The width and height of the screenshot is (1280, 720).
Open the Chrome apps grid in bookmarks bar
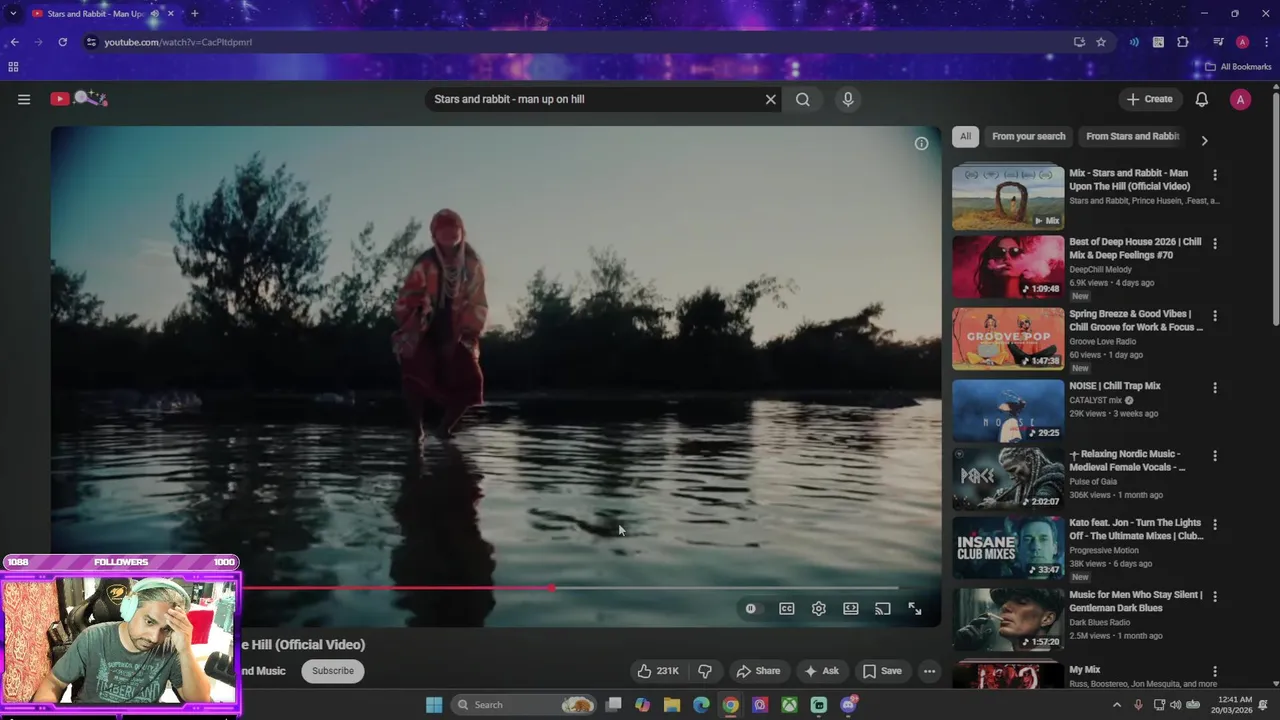[x=13, y=67]
